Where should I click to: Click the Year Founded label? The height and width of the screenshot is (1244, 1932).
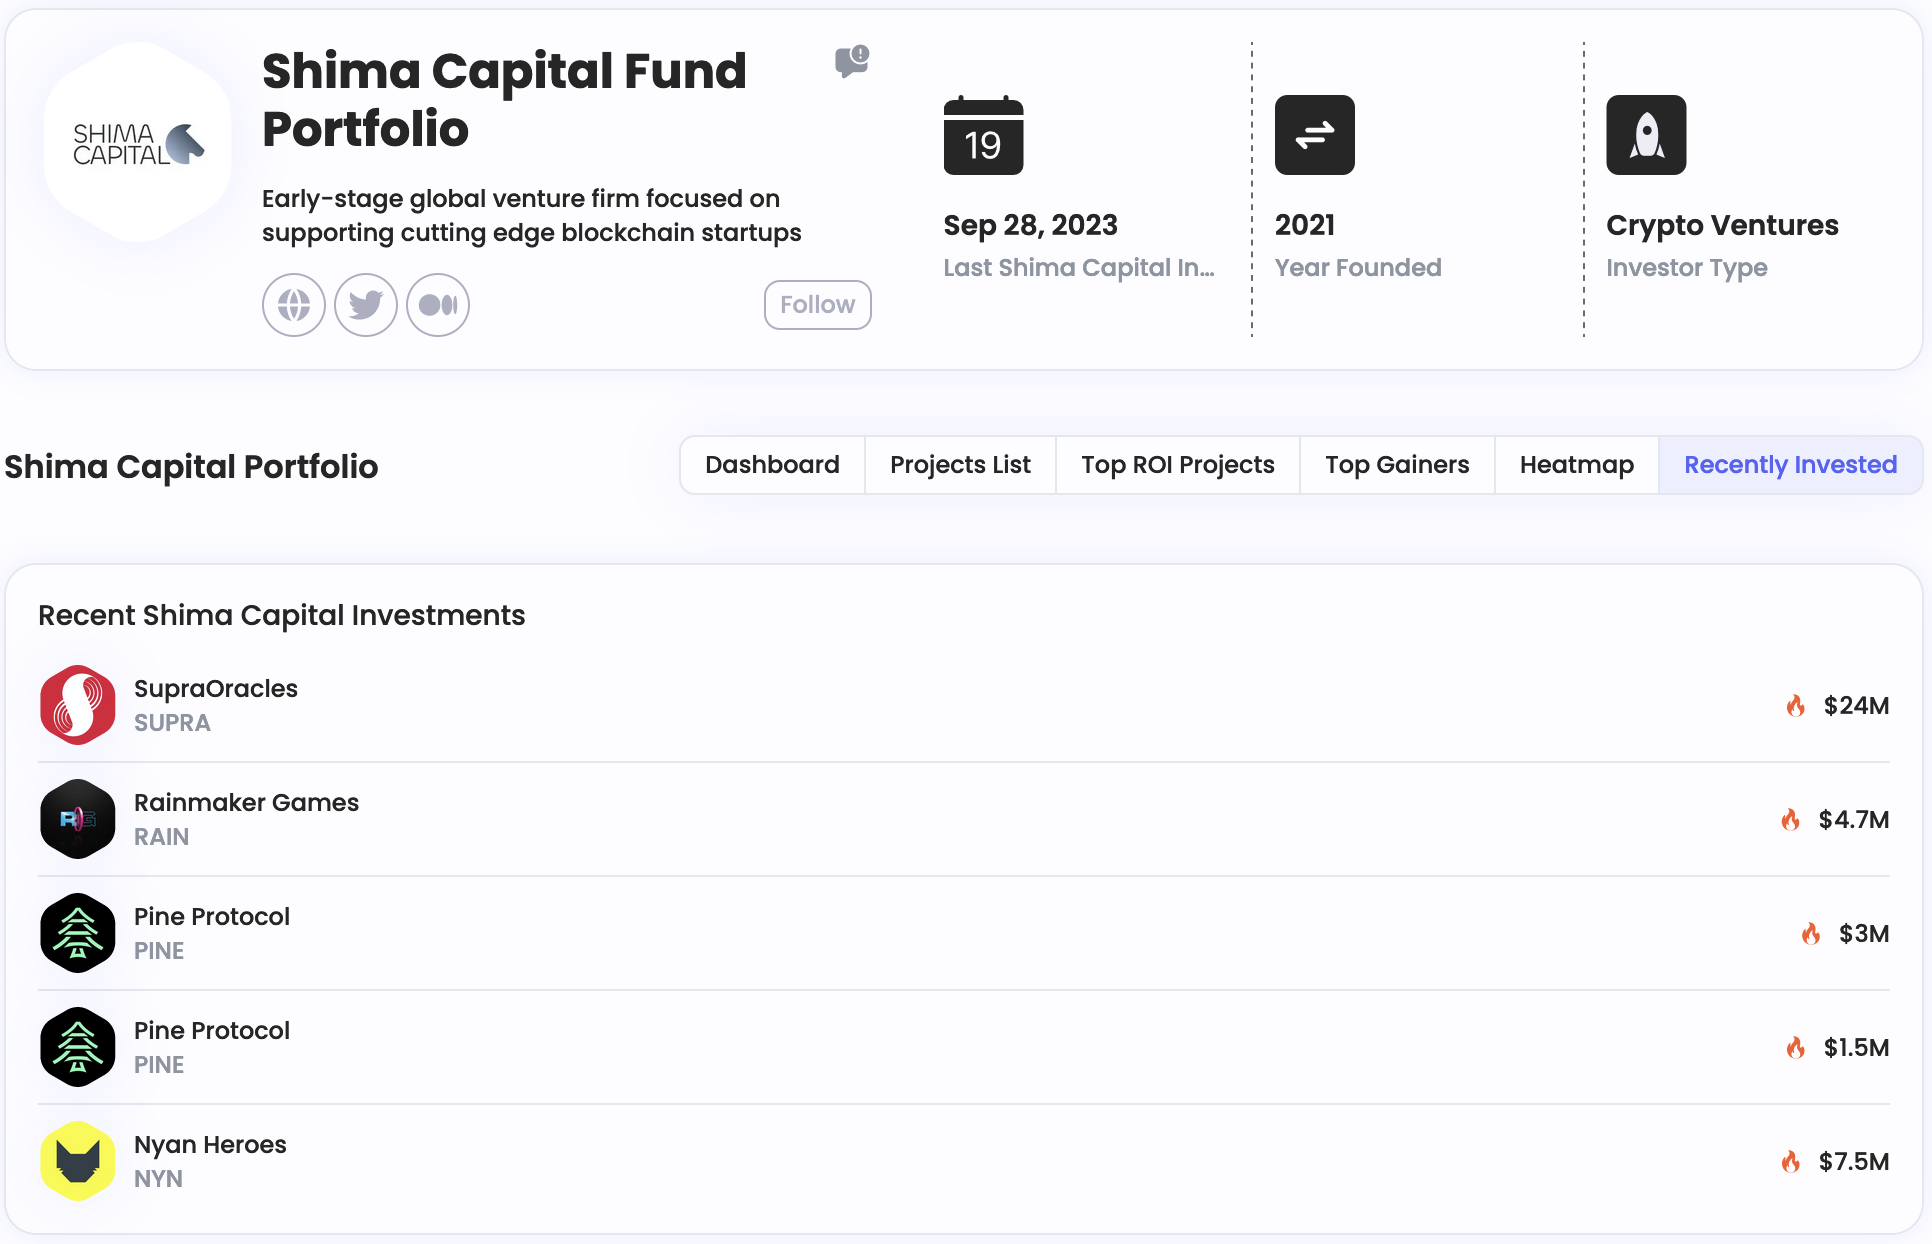[1358, 268]
